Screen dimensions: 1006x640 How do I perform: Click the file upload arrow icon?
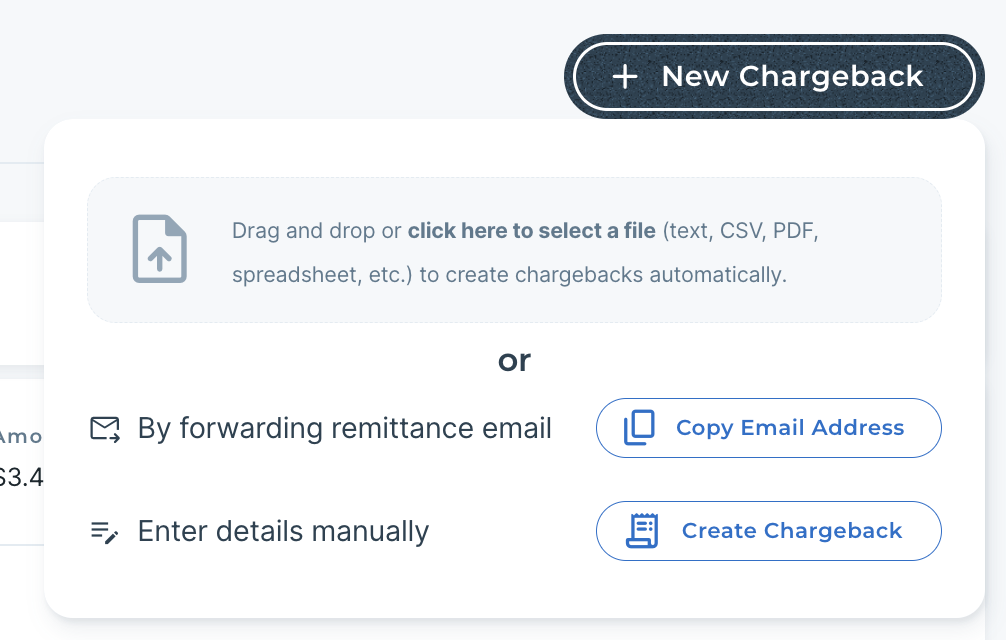[x=160, y=249]
